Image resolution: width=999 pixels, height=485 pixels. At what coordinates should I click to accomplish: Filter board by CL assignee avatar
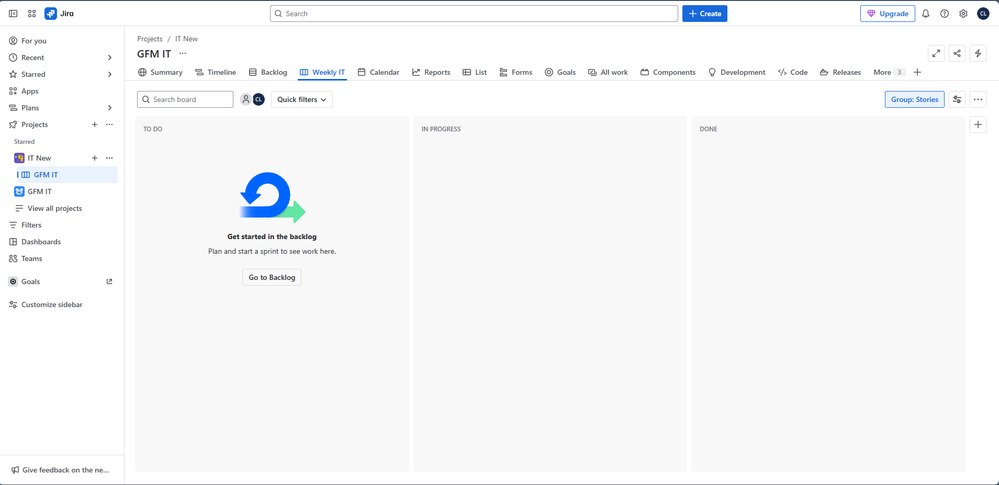coord(258,99)
